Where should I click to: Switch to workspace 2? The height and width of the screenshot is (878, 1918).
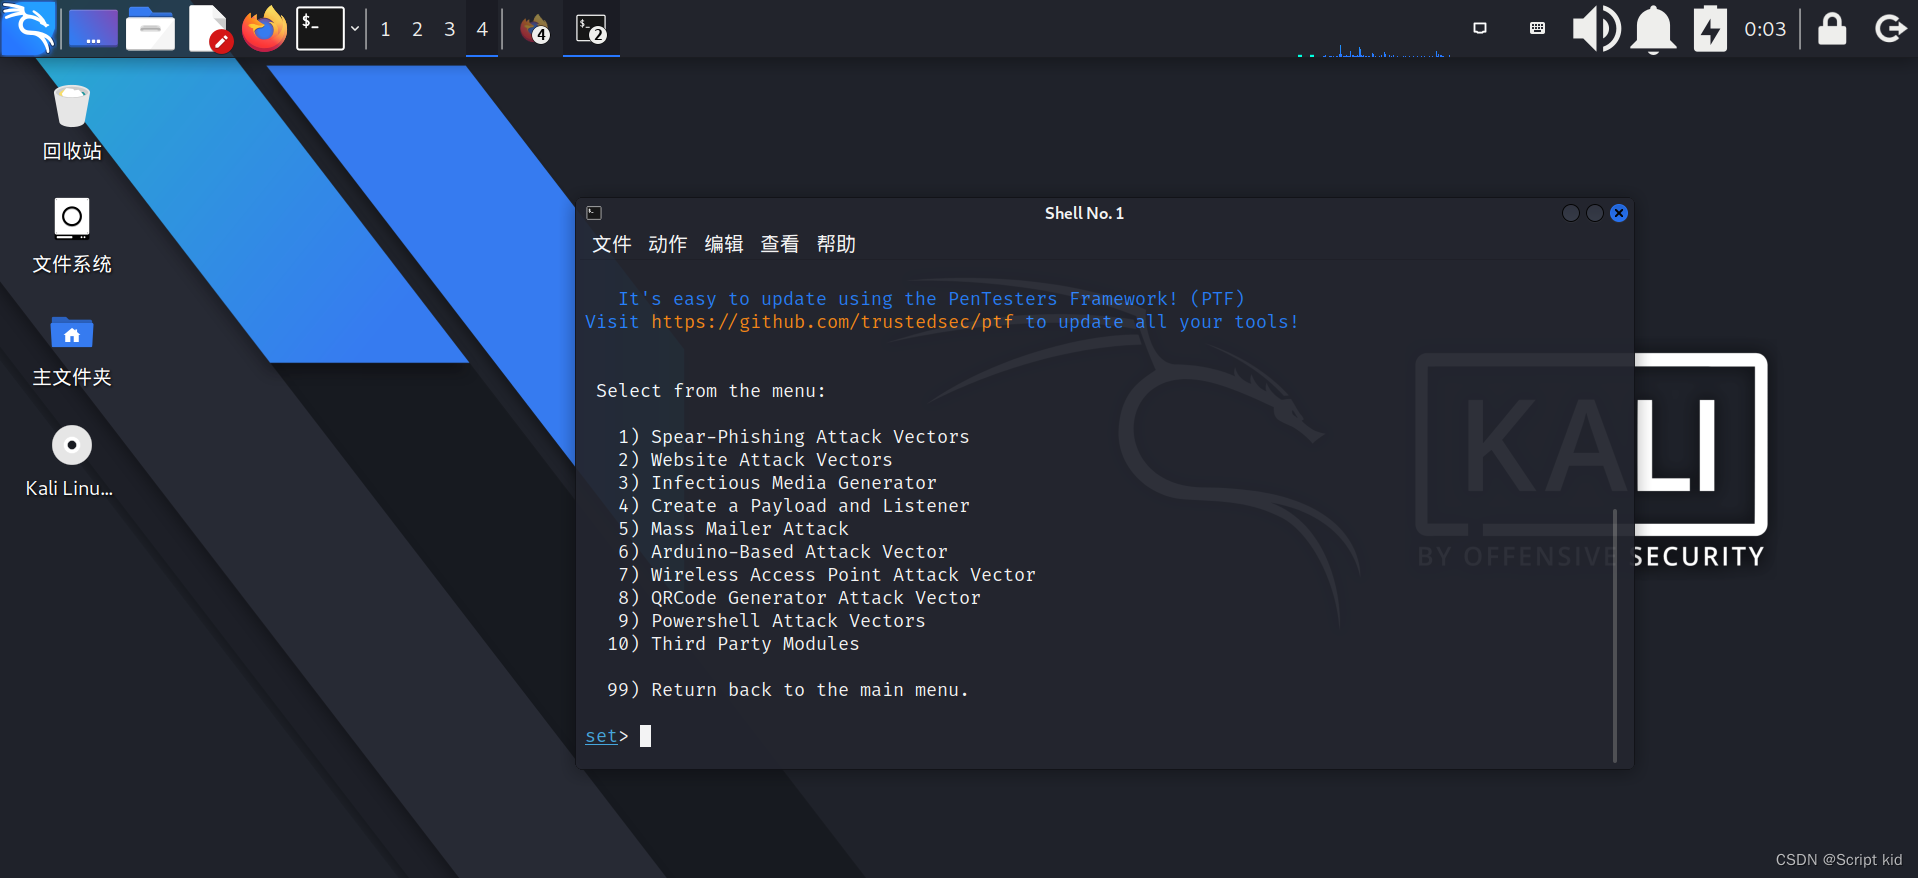(417, 29)
